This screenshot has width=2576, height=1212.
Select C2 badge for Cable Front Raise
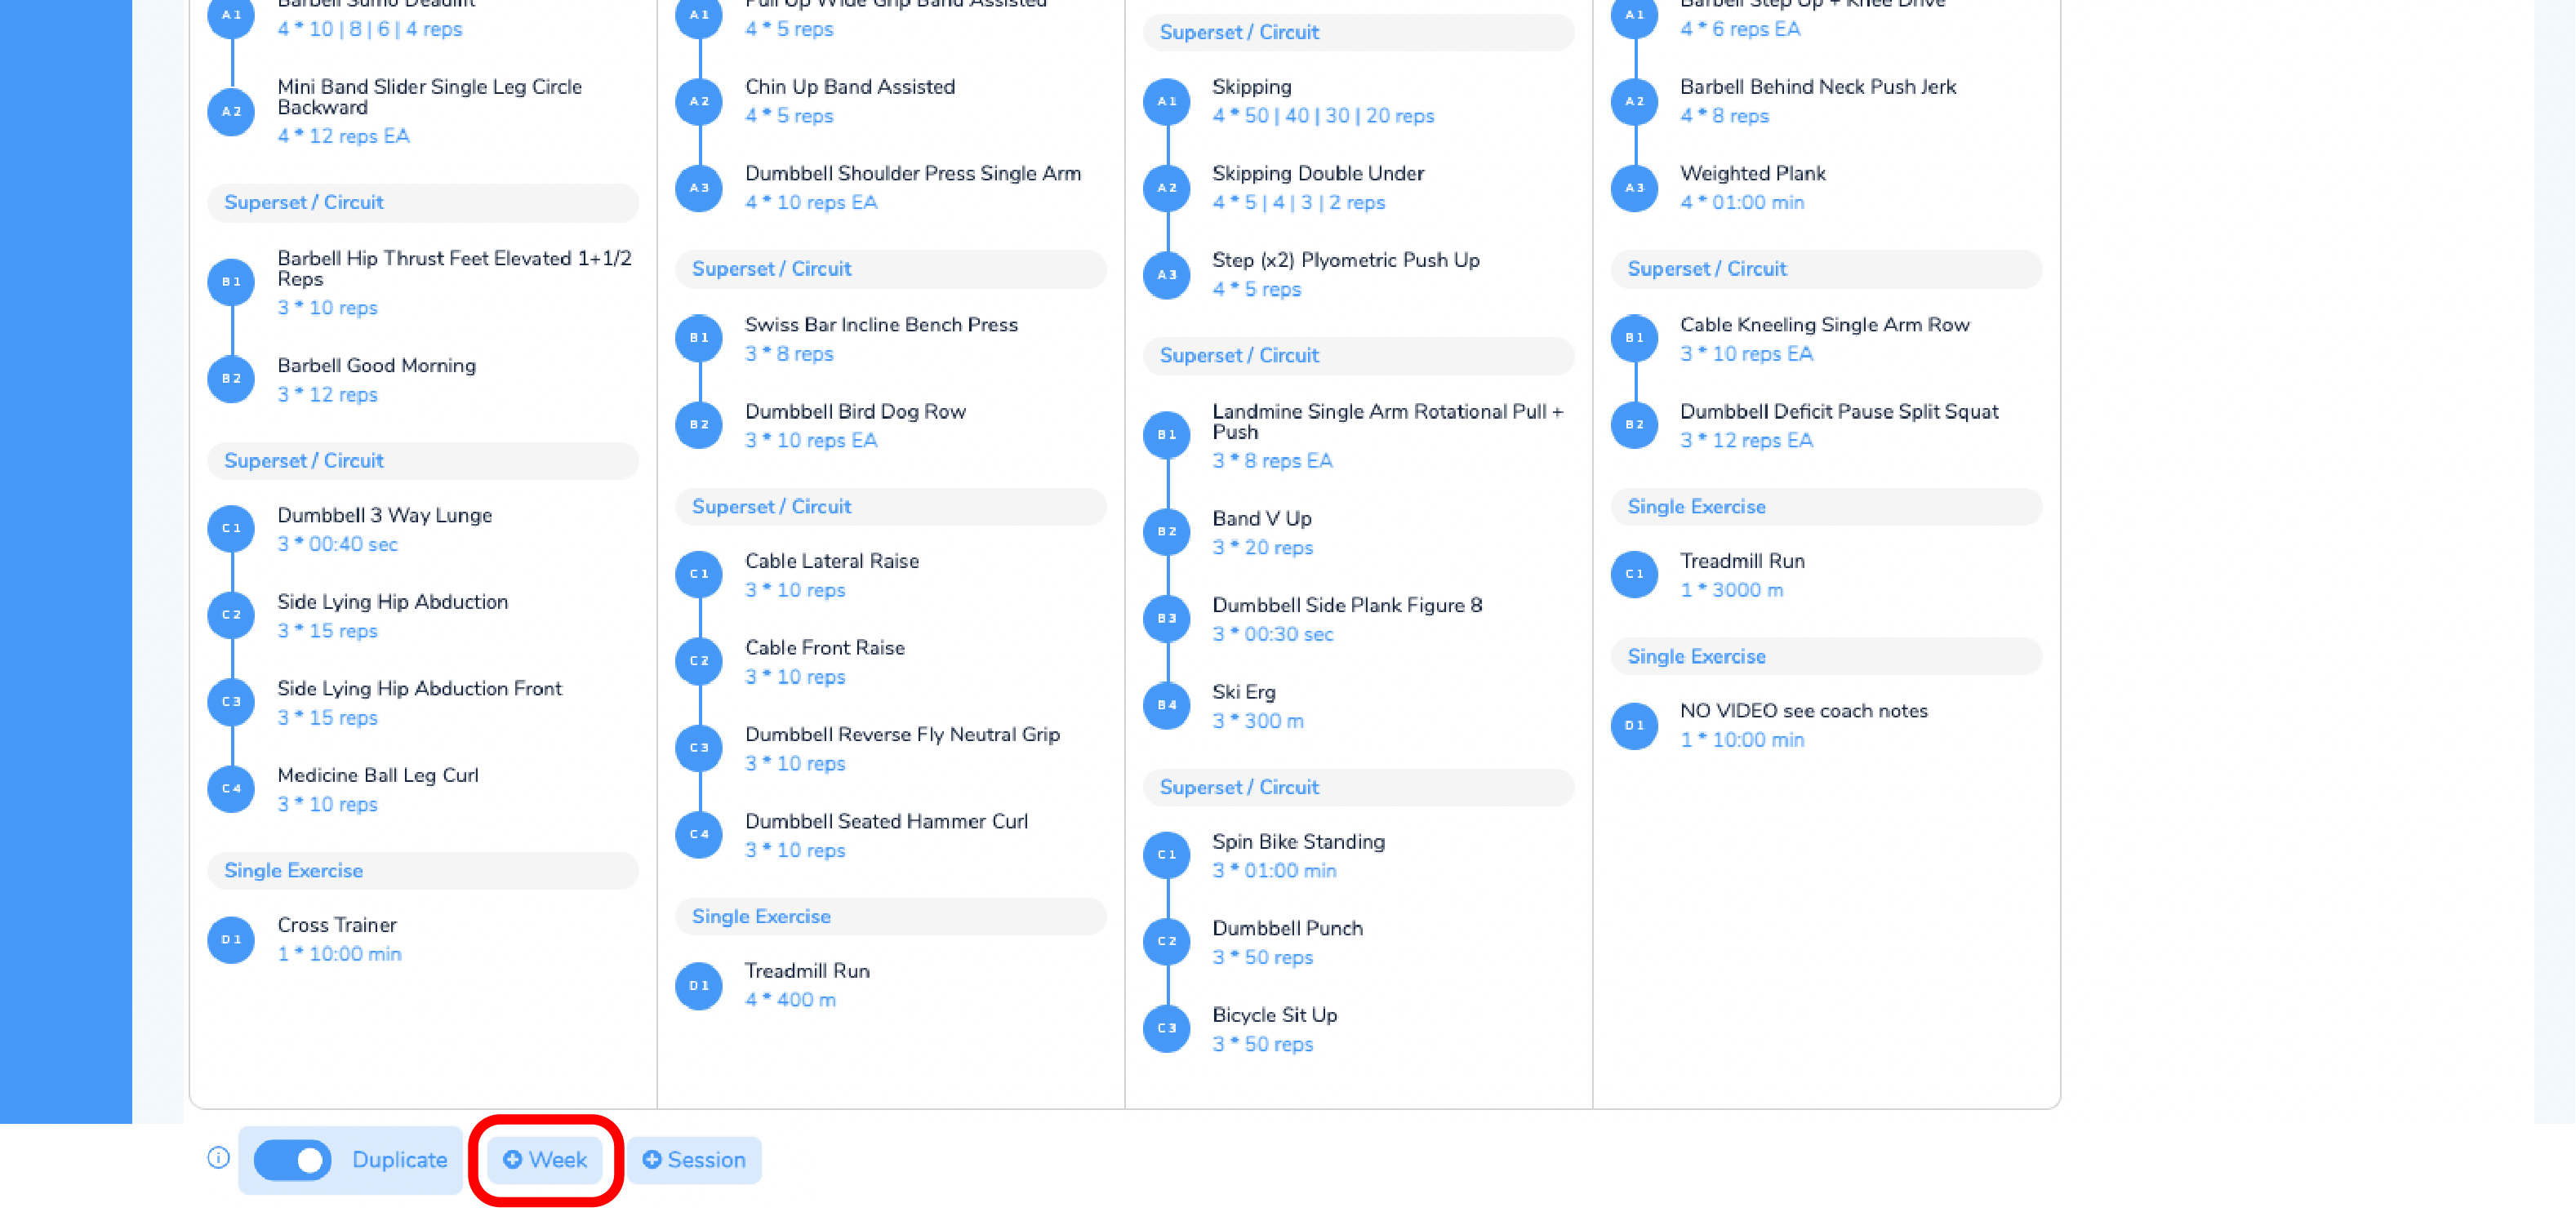pos(699,661)
